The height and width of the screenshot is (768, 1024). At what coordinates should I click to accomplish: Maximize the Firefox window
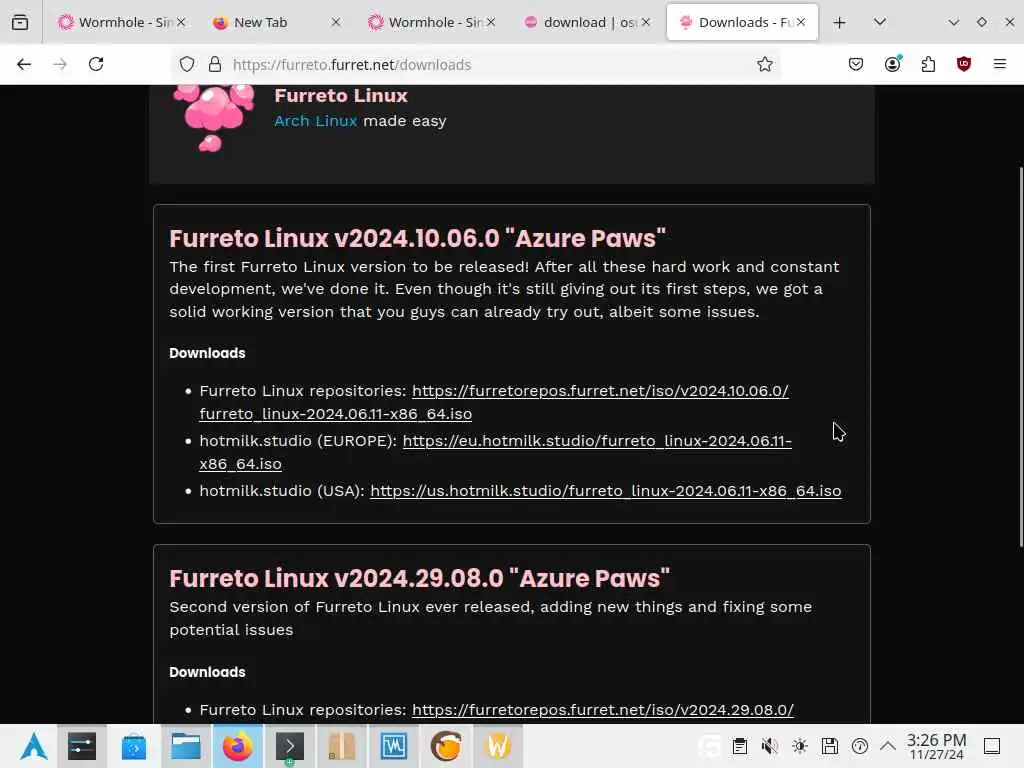pyautogui.click(x=982, y=22)
